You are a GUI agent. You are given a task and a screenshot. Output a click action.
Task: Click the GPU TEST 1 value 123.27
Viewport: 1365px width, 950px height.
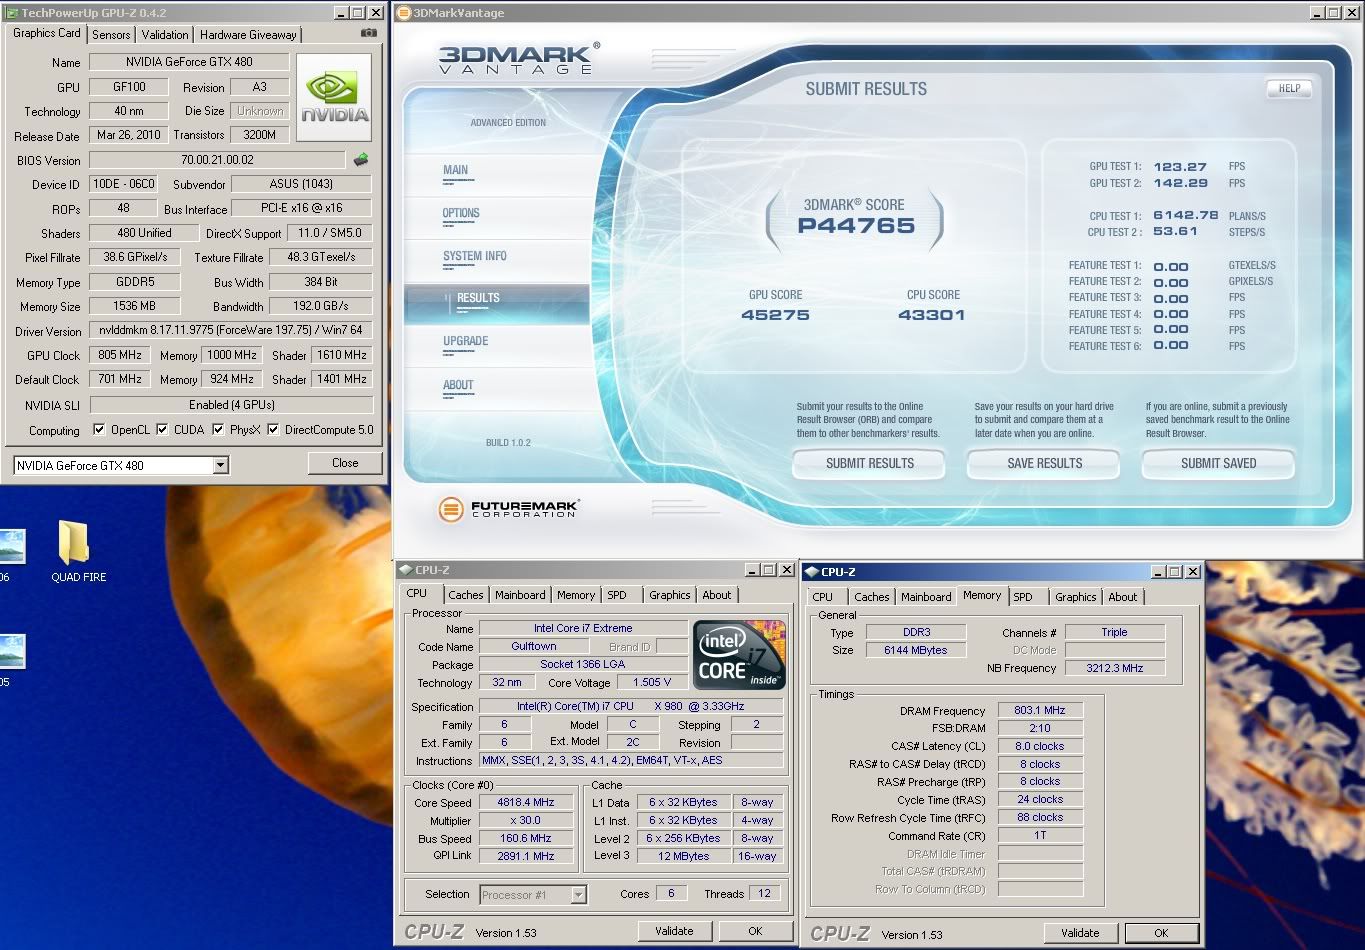point(1180,167)
